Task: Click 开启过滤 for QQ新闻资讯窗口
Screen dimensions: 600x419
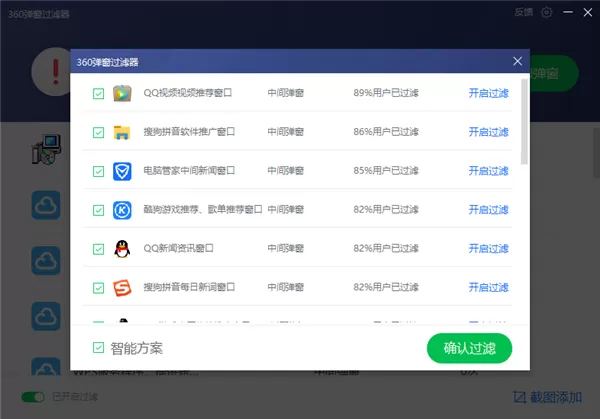Action: coord(489,249)
